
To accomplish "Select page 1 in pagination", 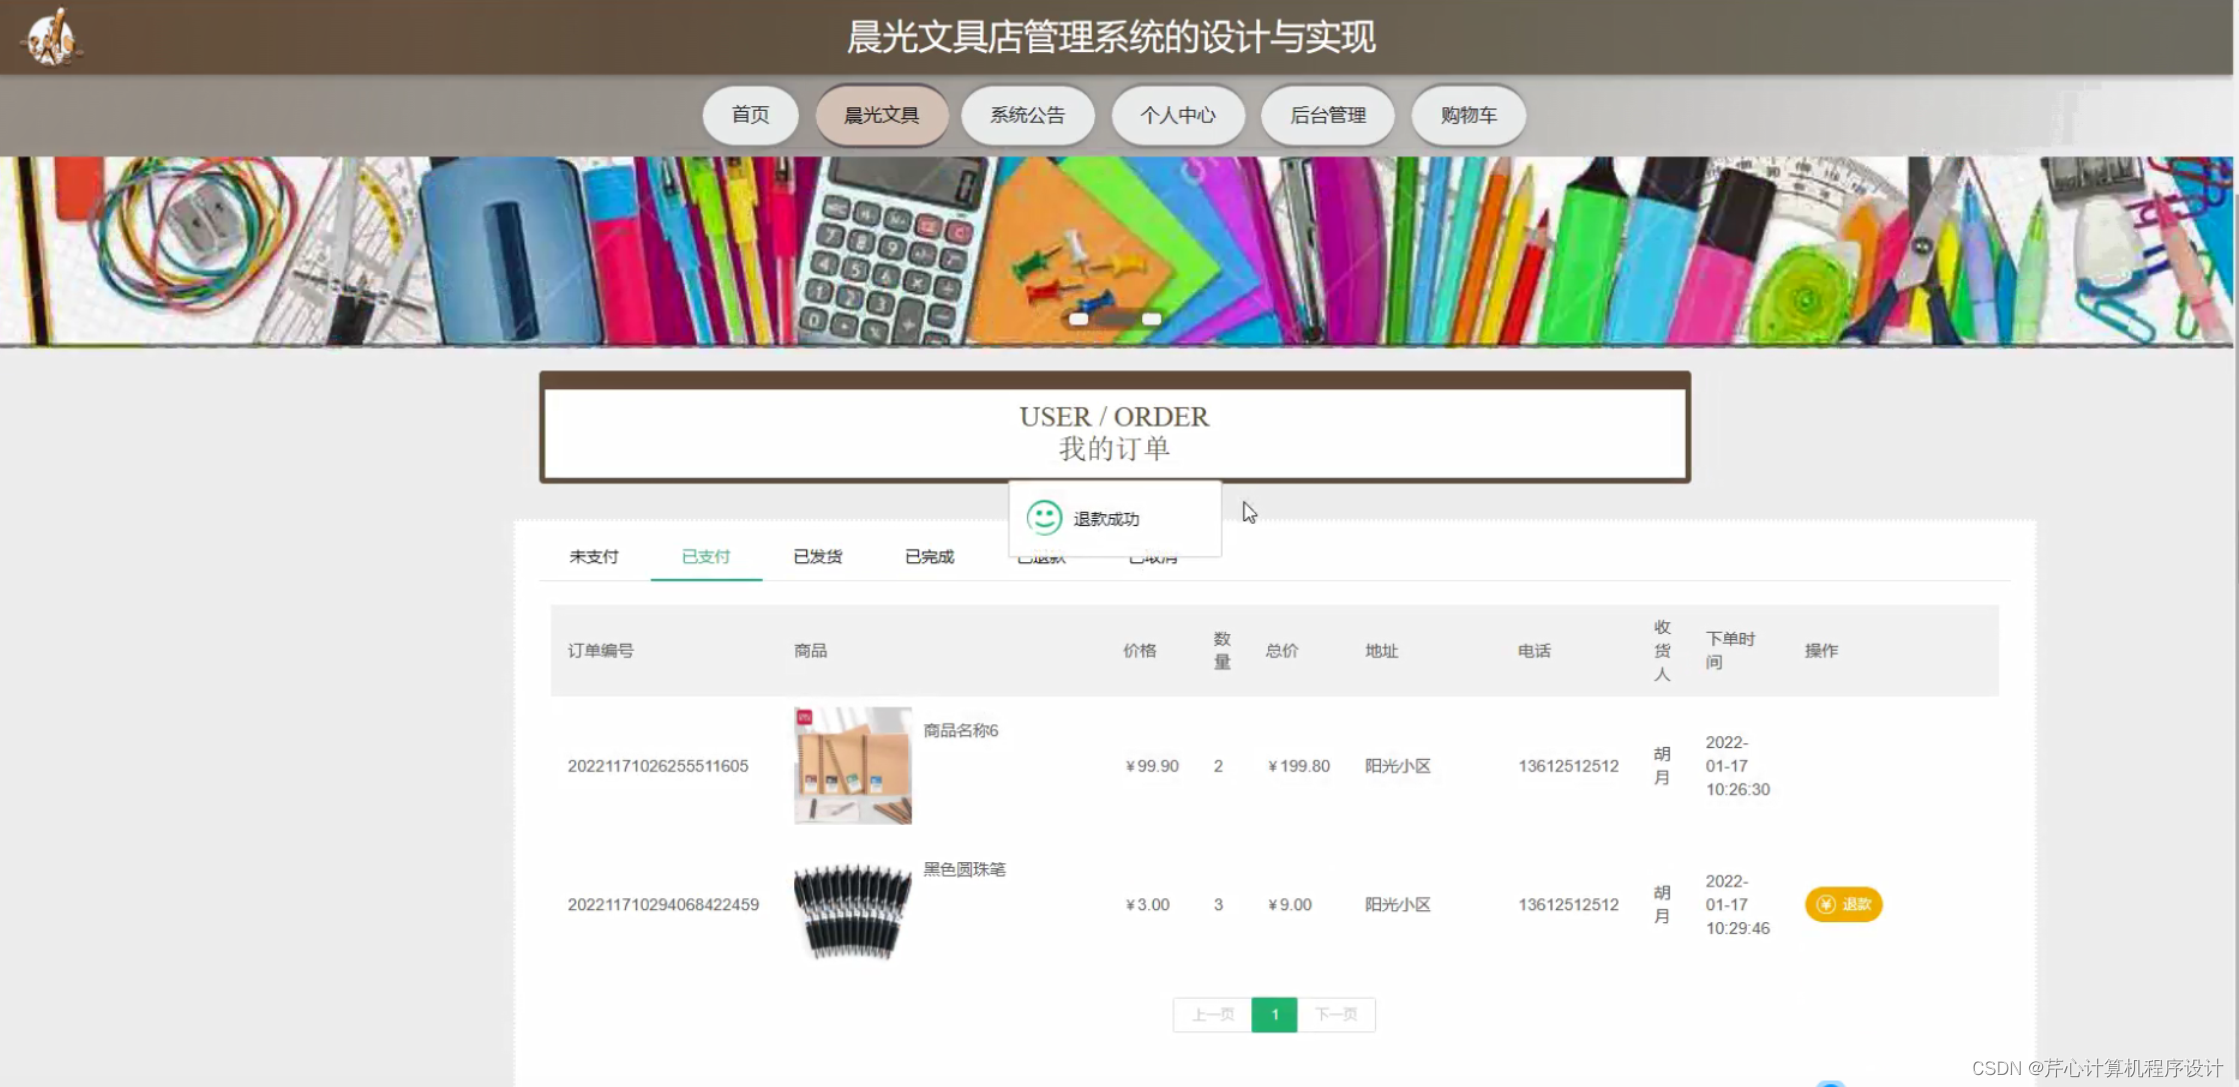I will 1274,1014.
